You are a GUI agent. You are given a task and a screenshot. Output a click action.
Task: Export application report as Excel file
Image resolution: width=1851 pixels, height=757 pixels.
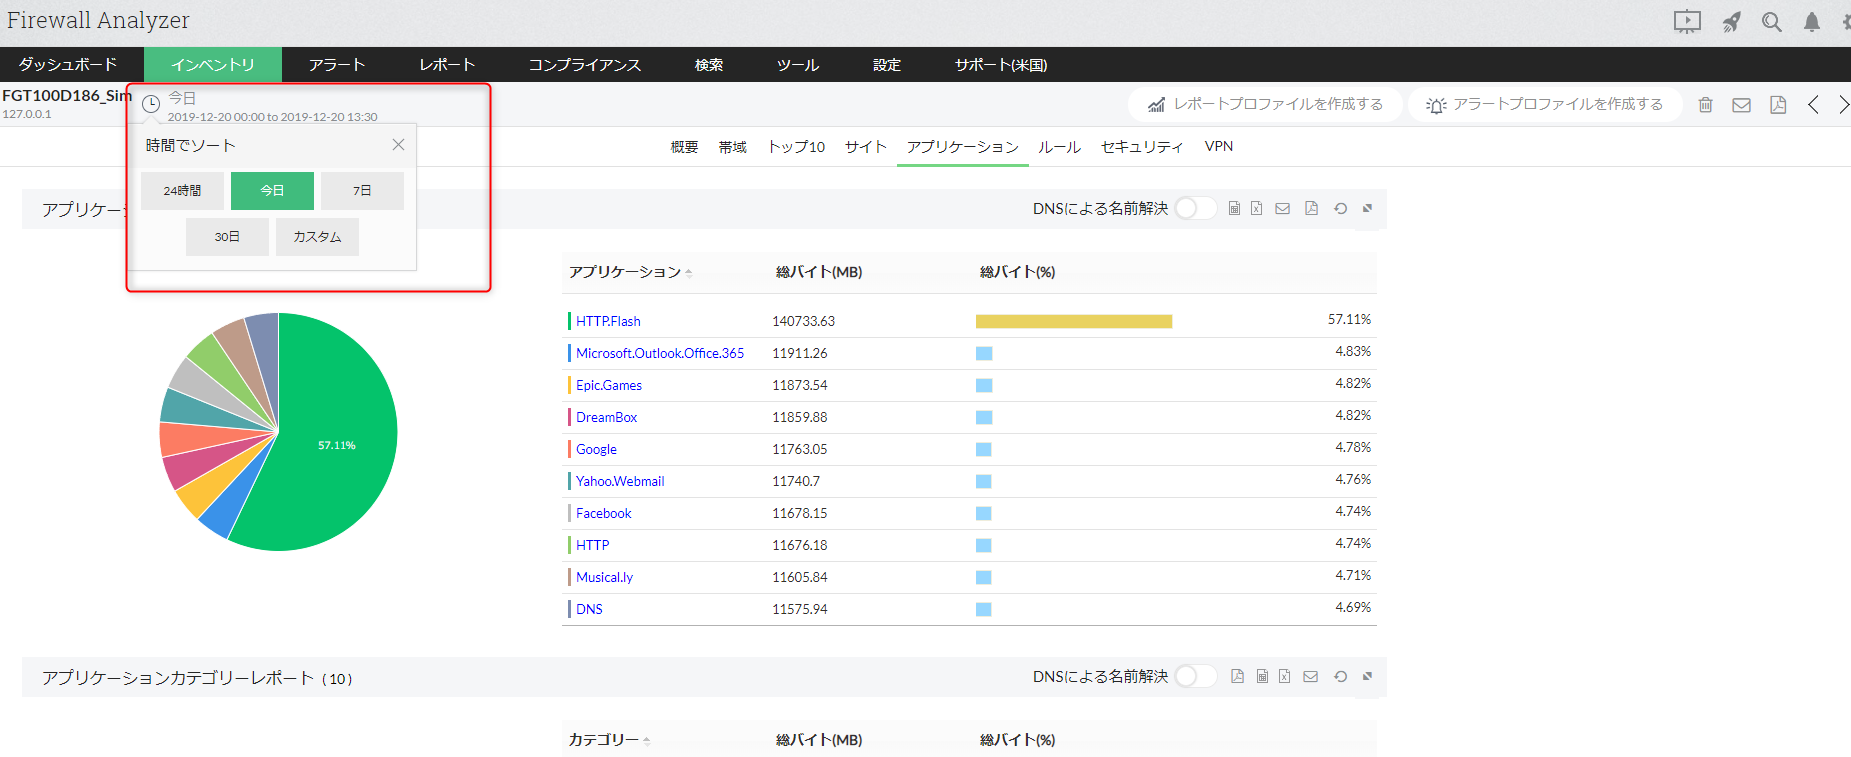1257,209
